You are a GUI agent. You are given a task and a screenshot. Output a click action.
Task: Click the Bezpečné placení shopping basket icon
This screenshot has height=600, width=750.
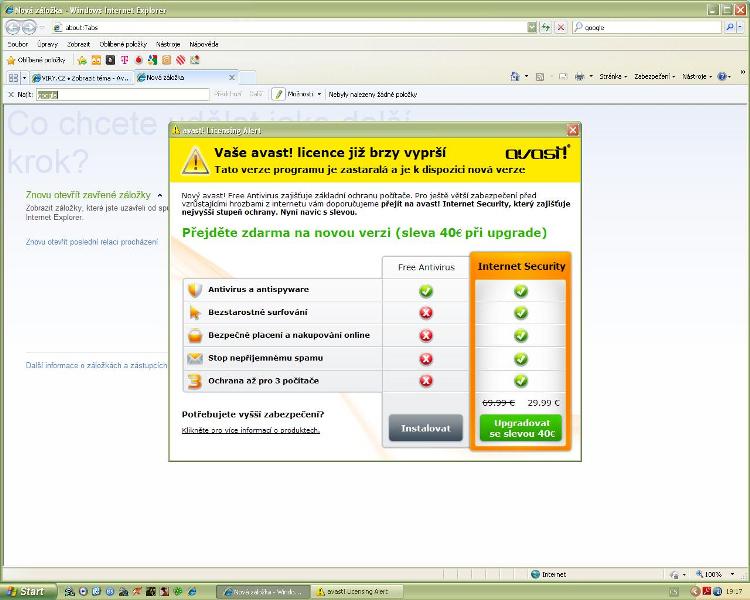(x=195, y=335)
